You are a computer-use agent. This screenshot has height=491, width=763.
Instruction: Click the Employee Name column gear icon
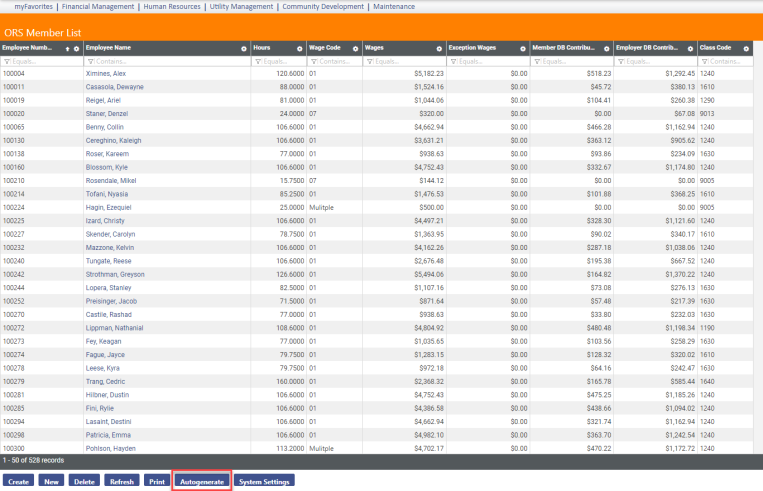243,48
